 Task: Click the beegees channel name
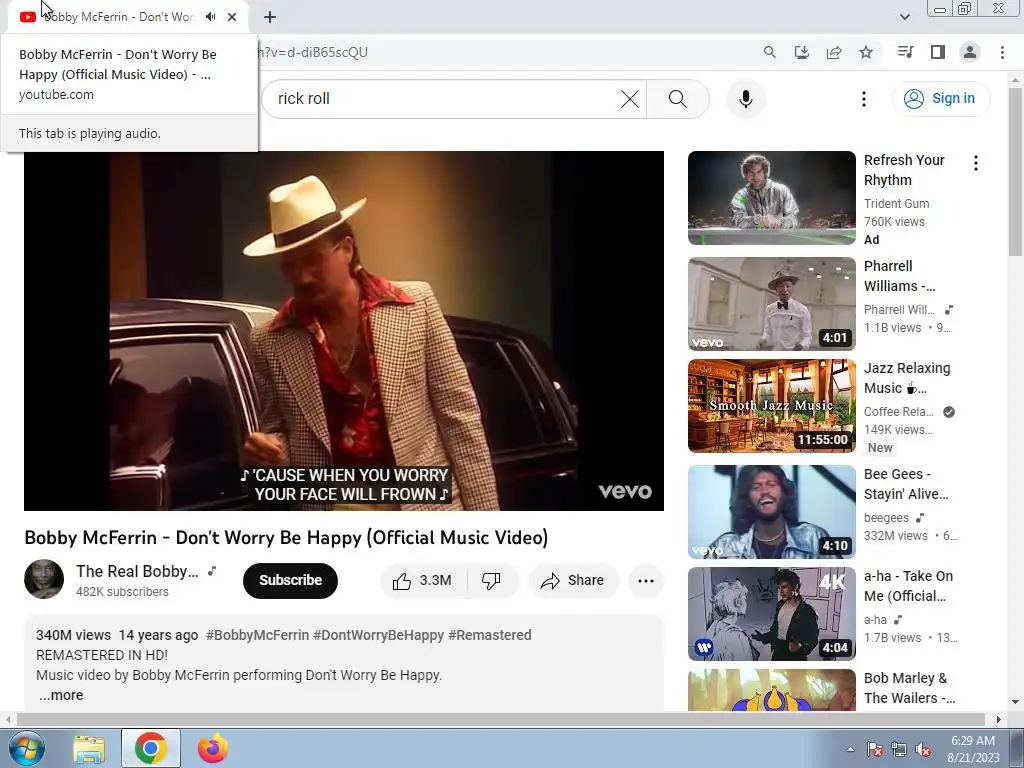click(x=886, y=518)
